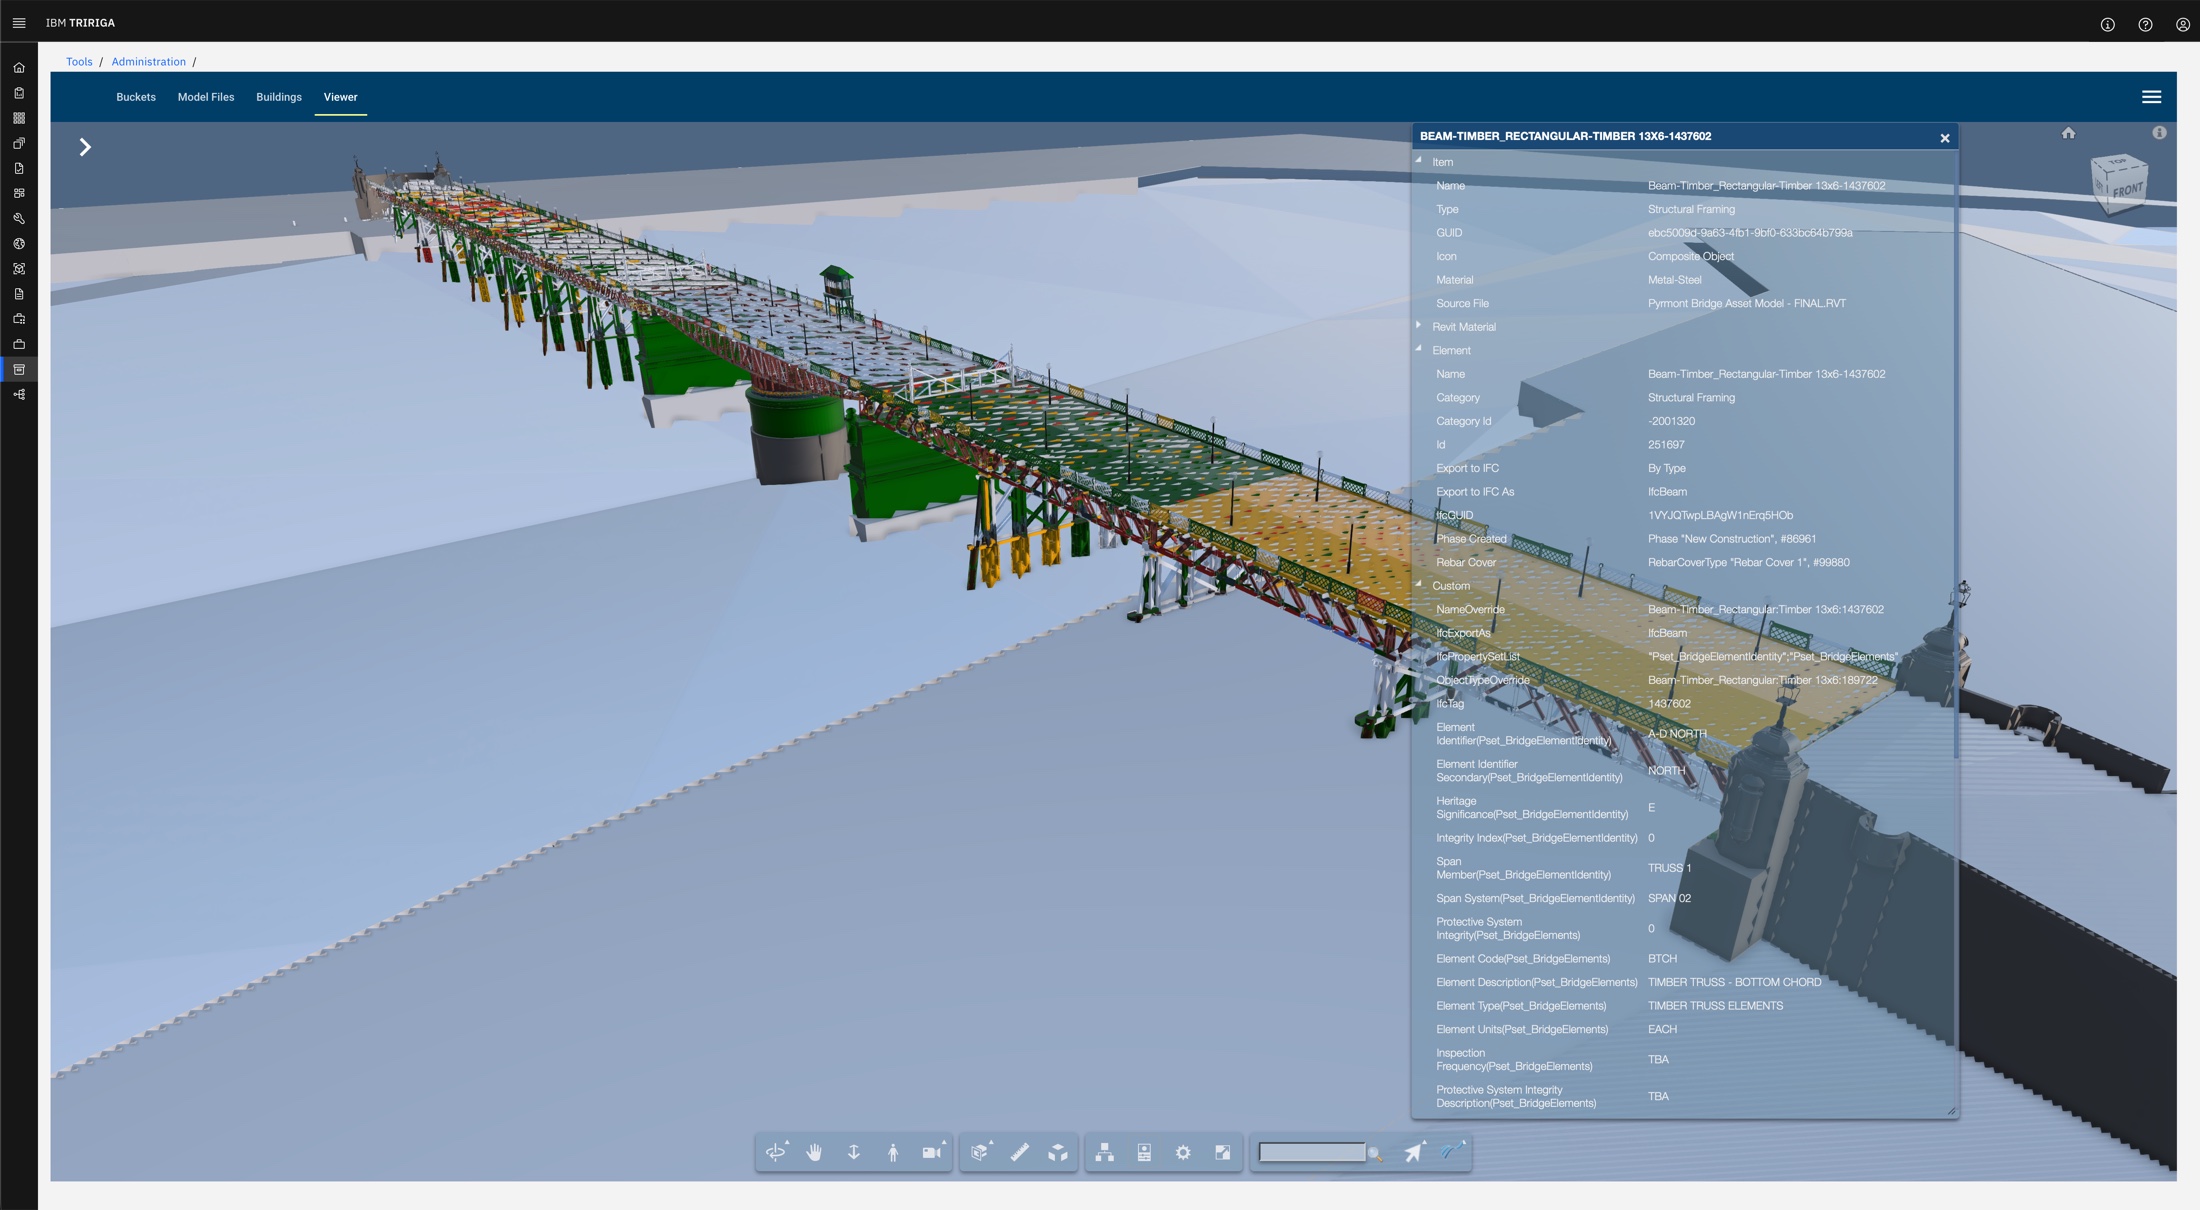This screenshot has width=2200, height=1210.
Task: Open the viewer options hamburger menu
Action: coord(2151,97)
